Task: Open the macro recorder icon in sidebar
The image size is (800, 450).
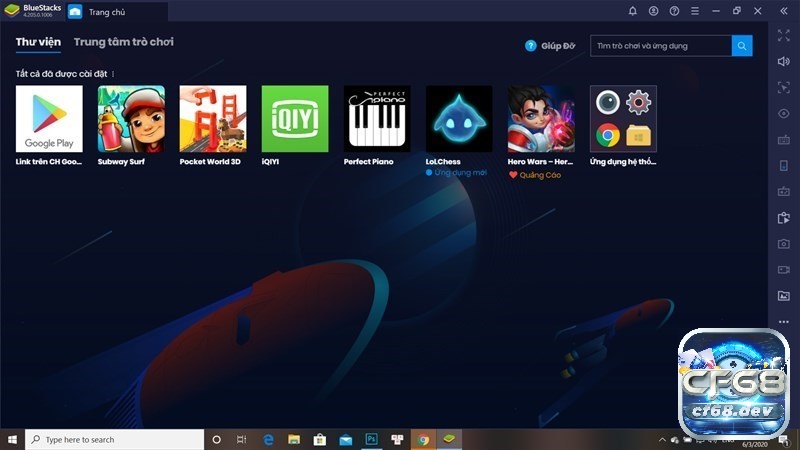Action: click(784, 191)
